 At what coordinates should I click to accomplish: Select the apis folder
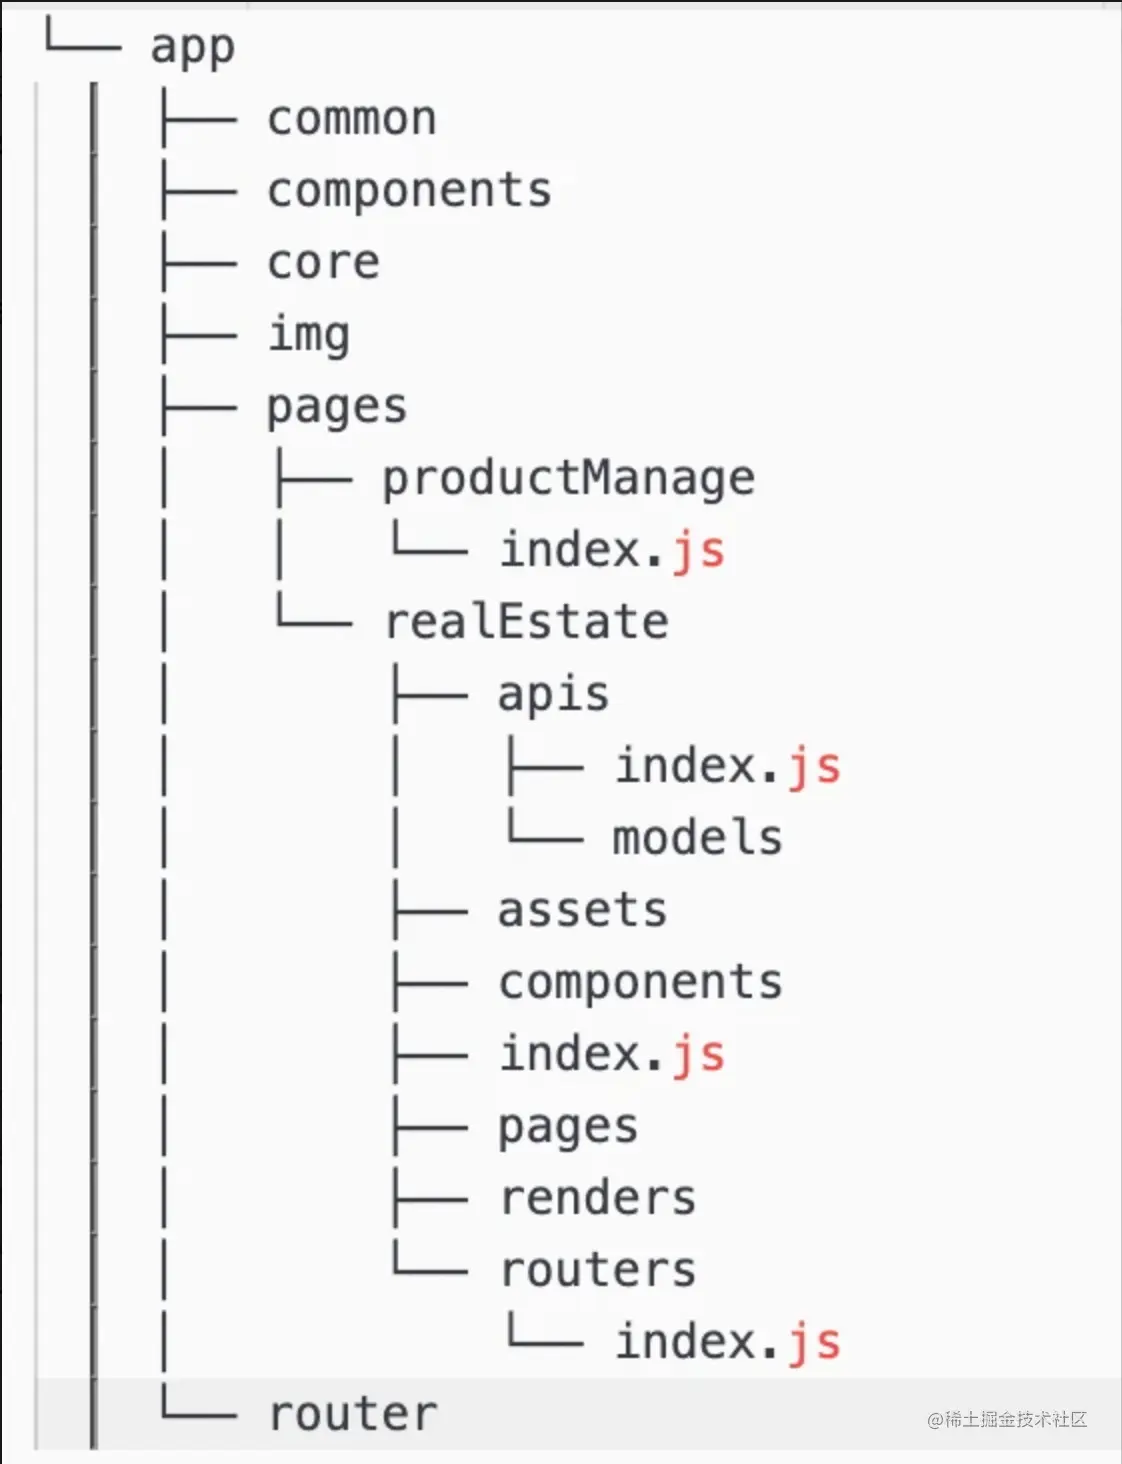coord(553,695)
